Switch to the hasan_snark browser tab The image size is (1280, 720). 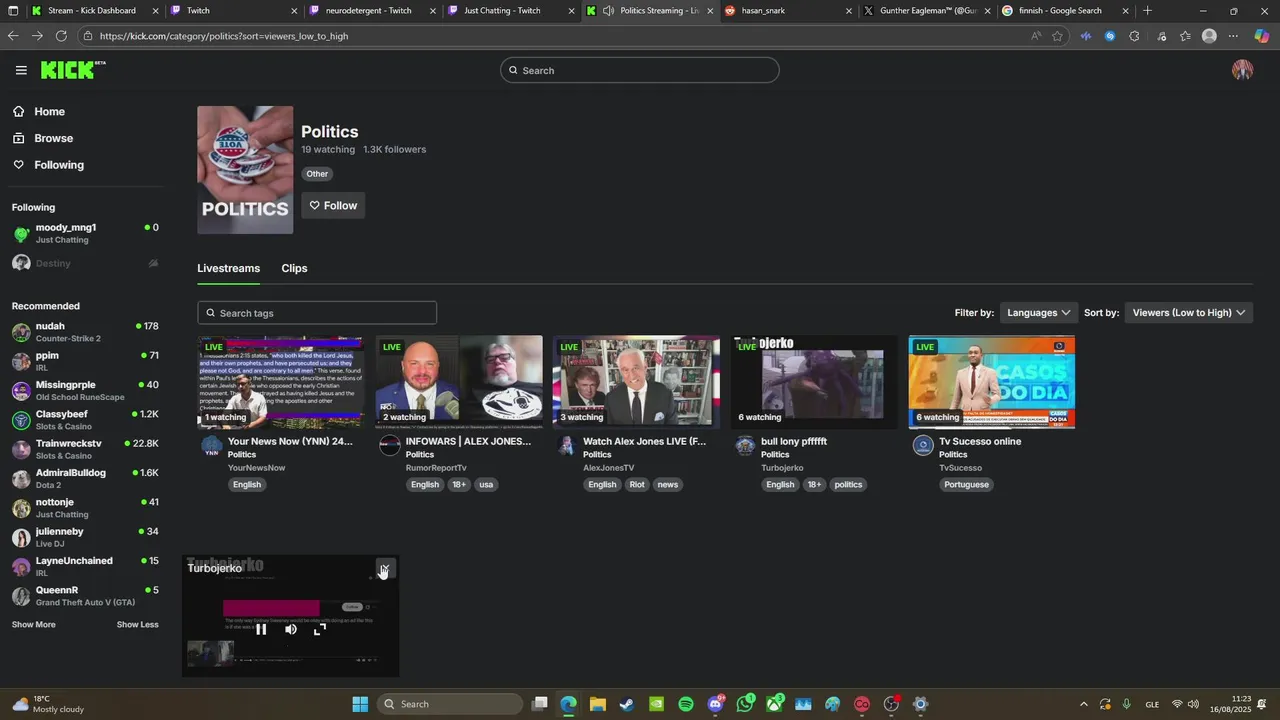coord(787,11)
